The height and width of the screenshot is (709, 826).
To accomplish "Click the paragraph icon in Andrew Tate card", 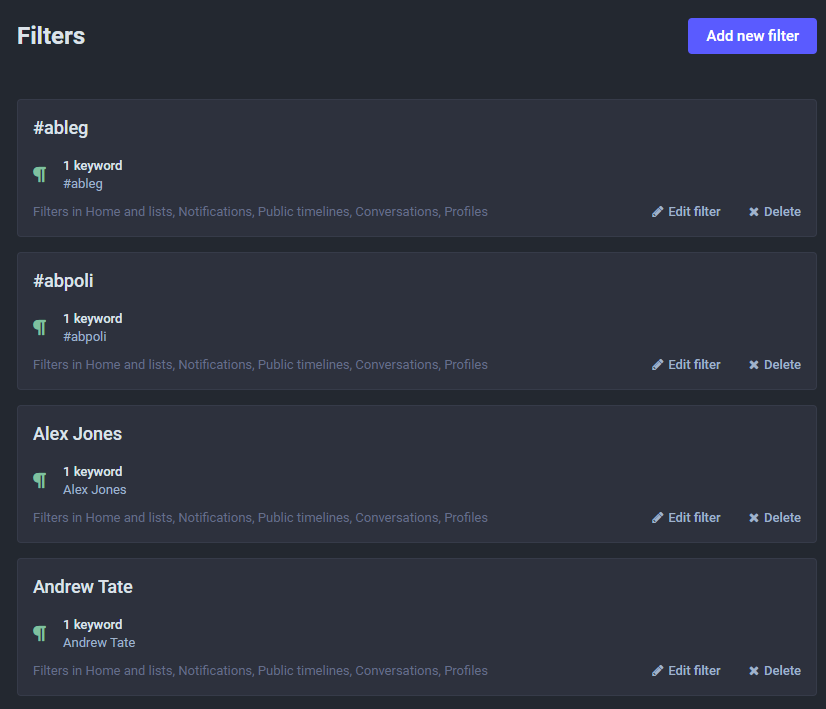I will 40,633.
